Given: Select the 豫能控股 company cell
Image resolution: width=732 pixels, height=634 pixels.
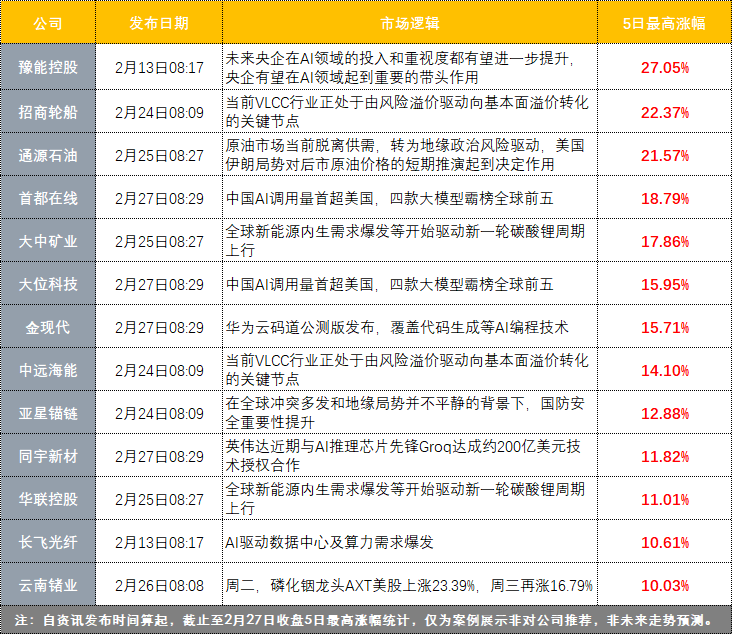Looking at the screenshot, I should click(x=48, y=68).
